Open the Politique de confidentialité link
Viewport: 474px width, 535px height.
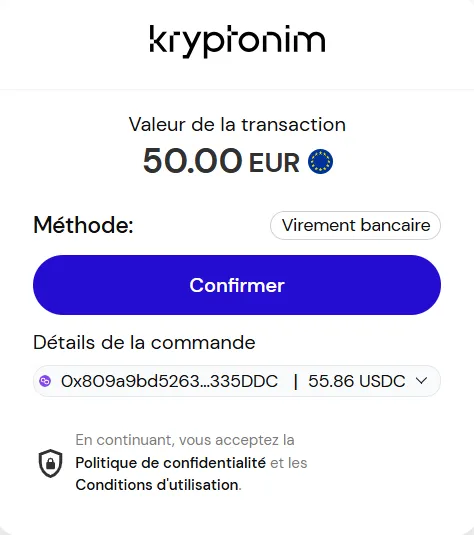[x=170, y=463]
